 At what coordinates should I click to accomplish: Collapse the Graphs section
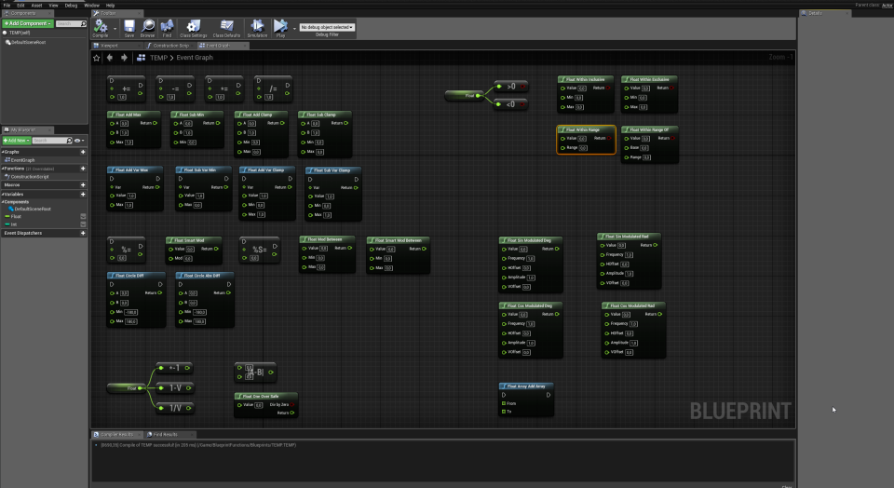coord(3,152)
